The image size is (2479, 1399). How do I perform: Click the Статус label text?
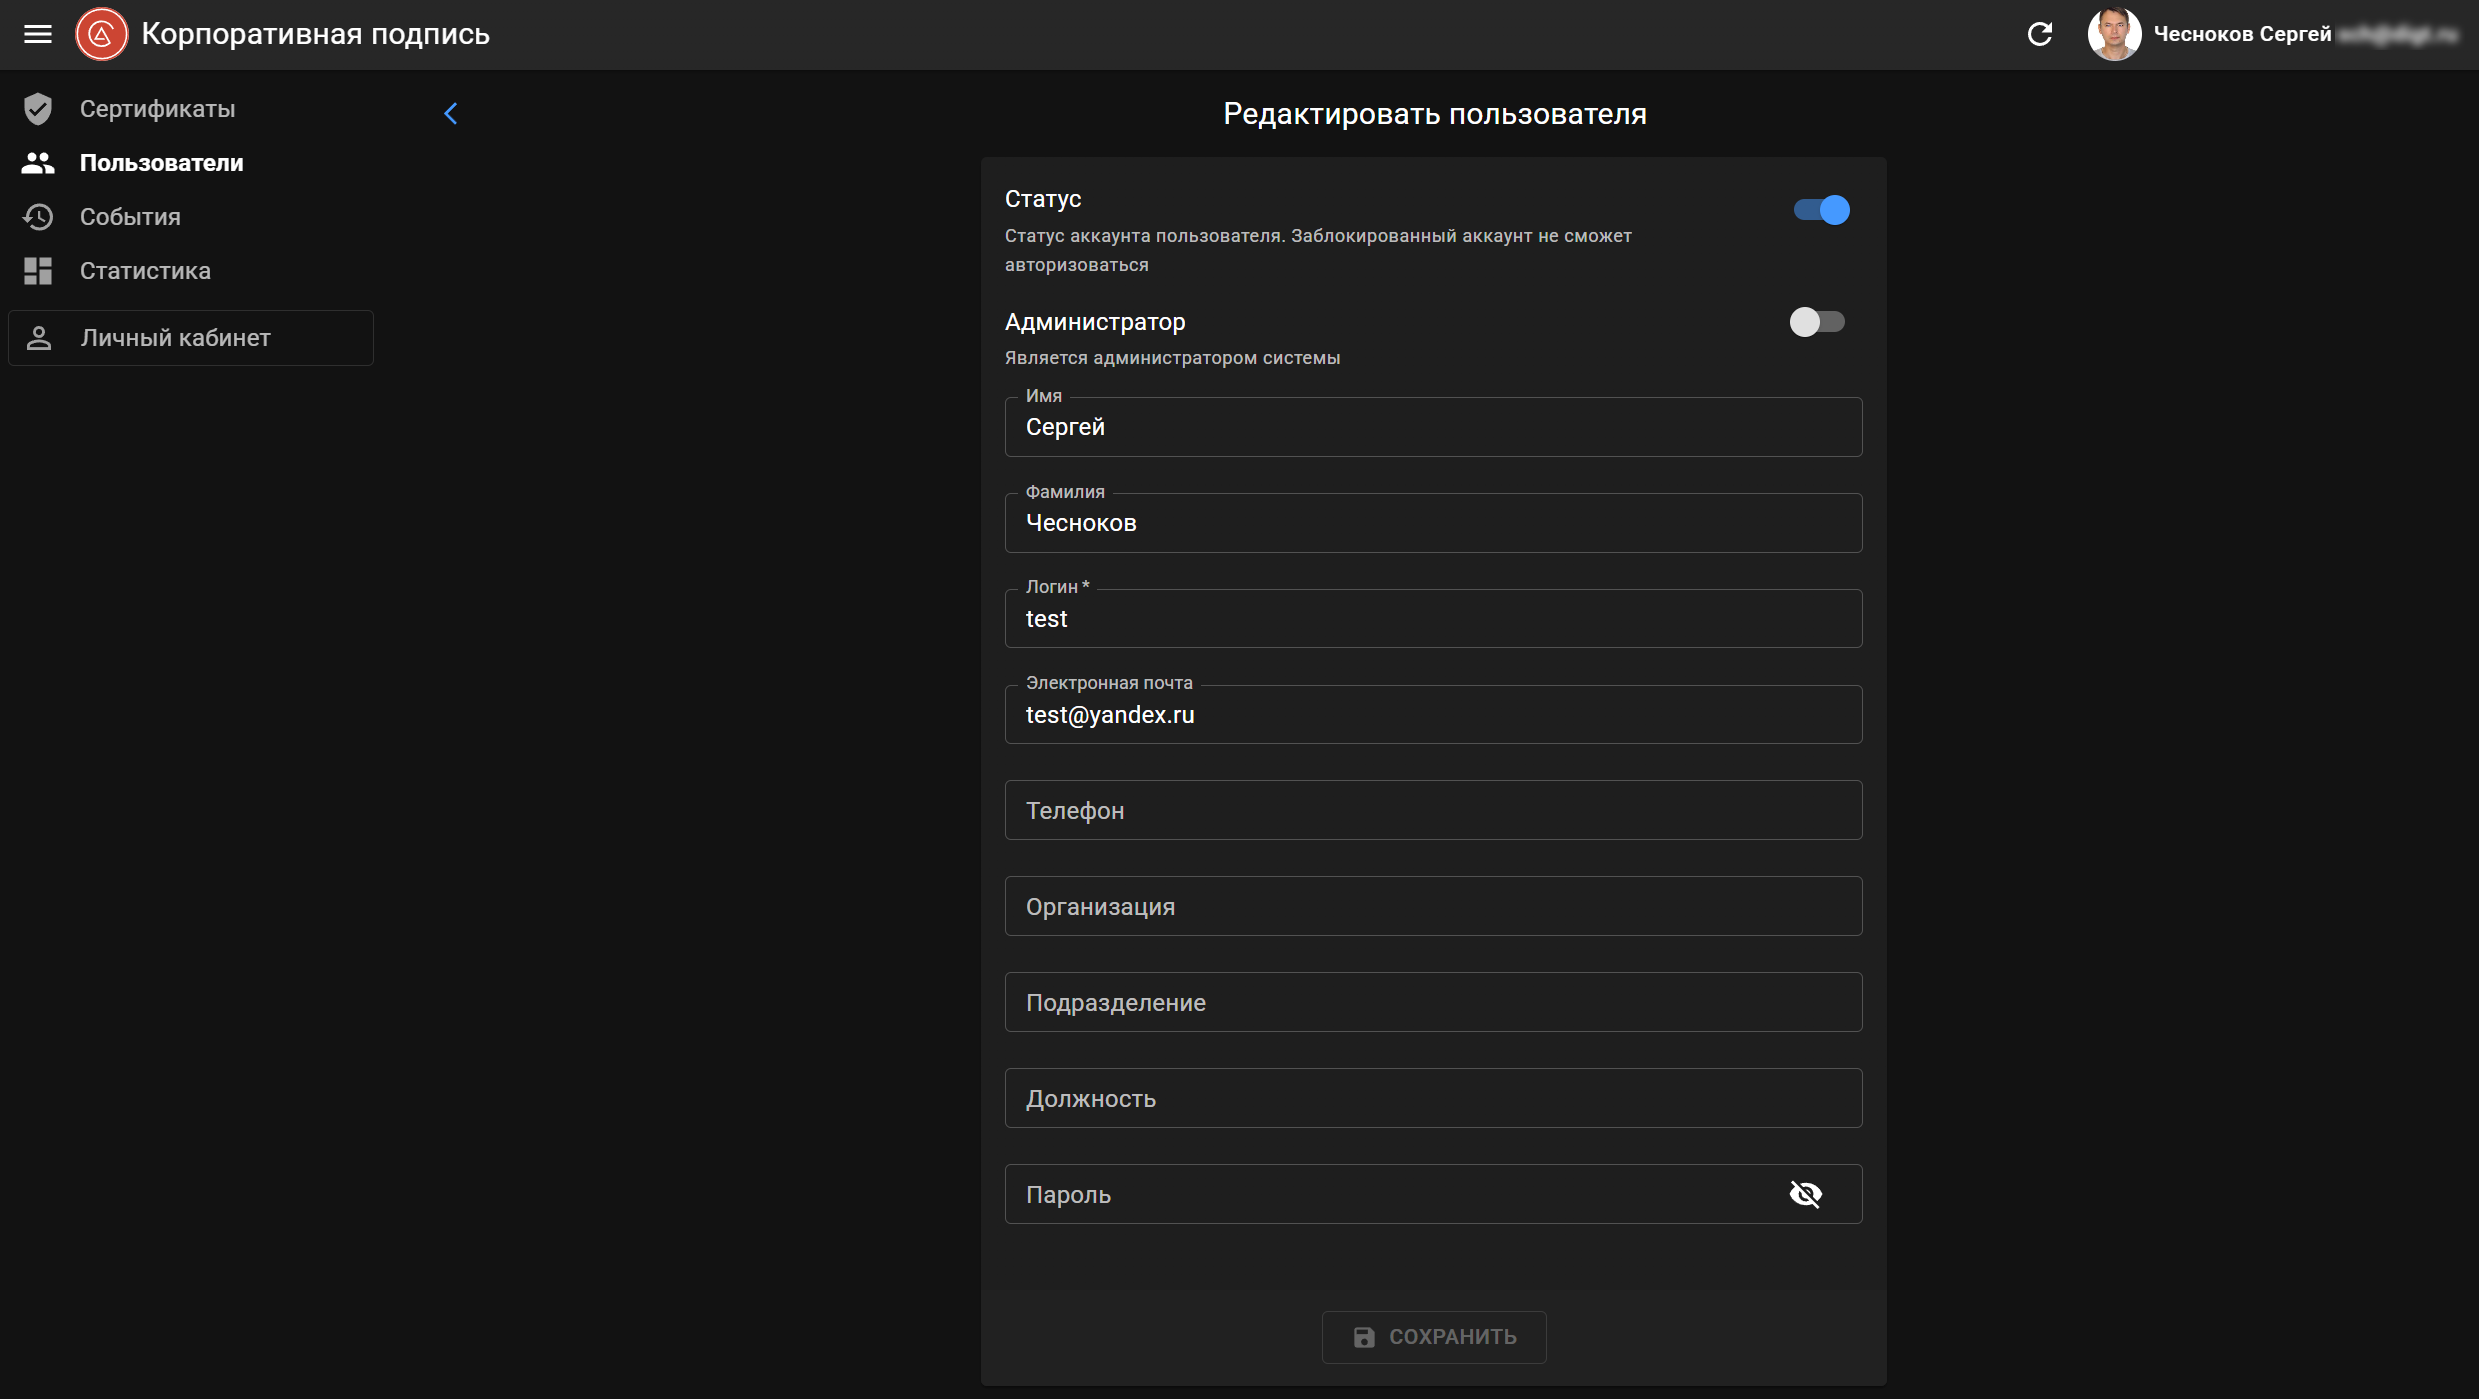click(1043, 199)
